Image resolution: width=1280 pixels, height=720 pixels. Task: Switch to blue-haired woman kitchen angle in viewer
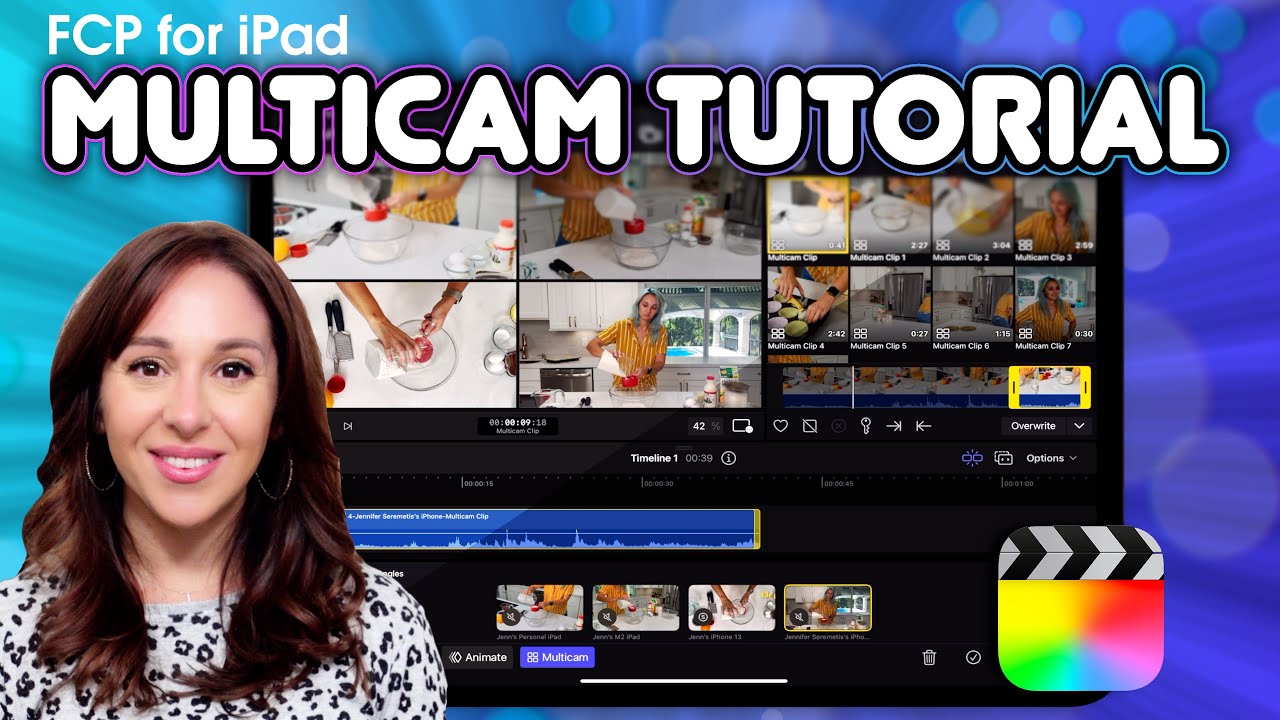[x=641, y=345]
